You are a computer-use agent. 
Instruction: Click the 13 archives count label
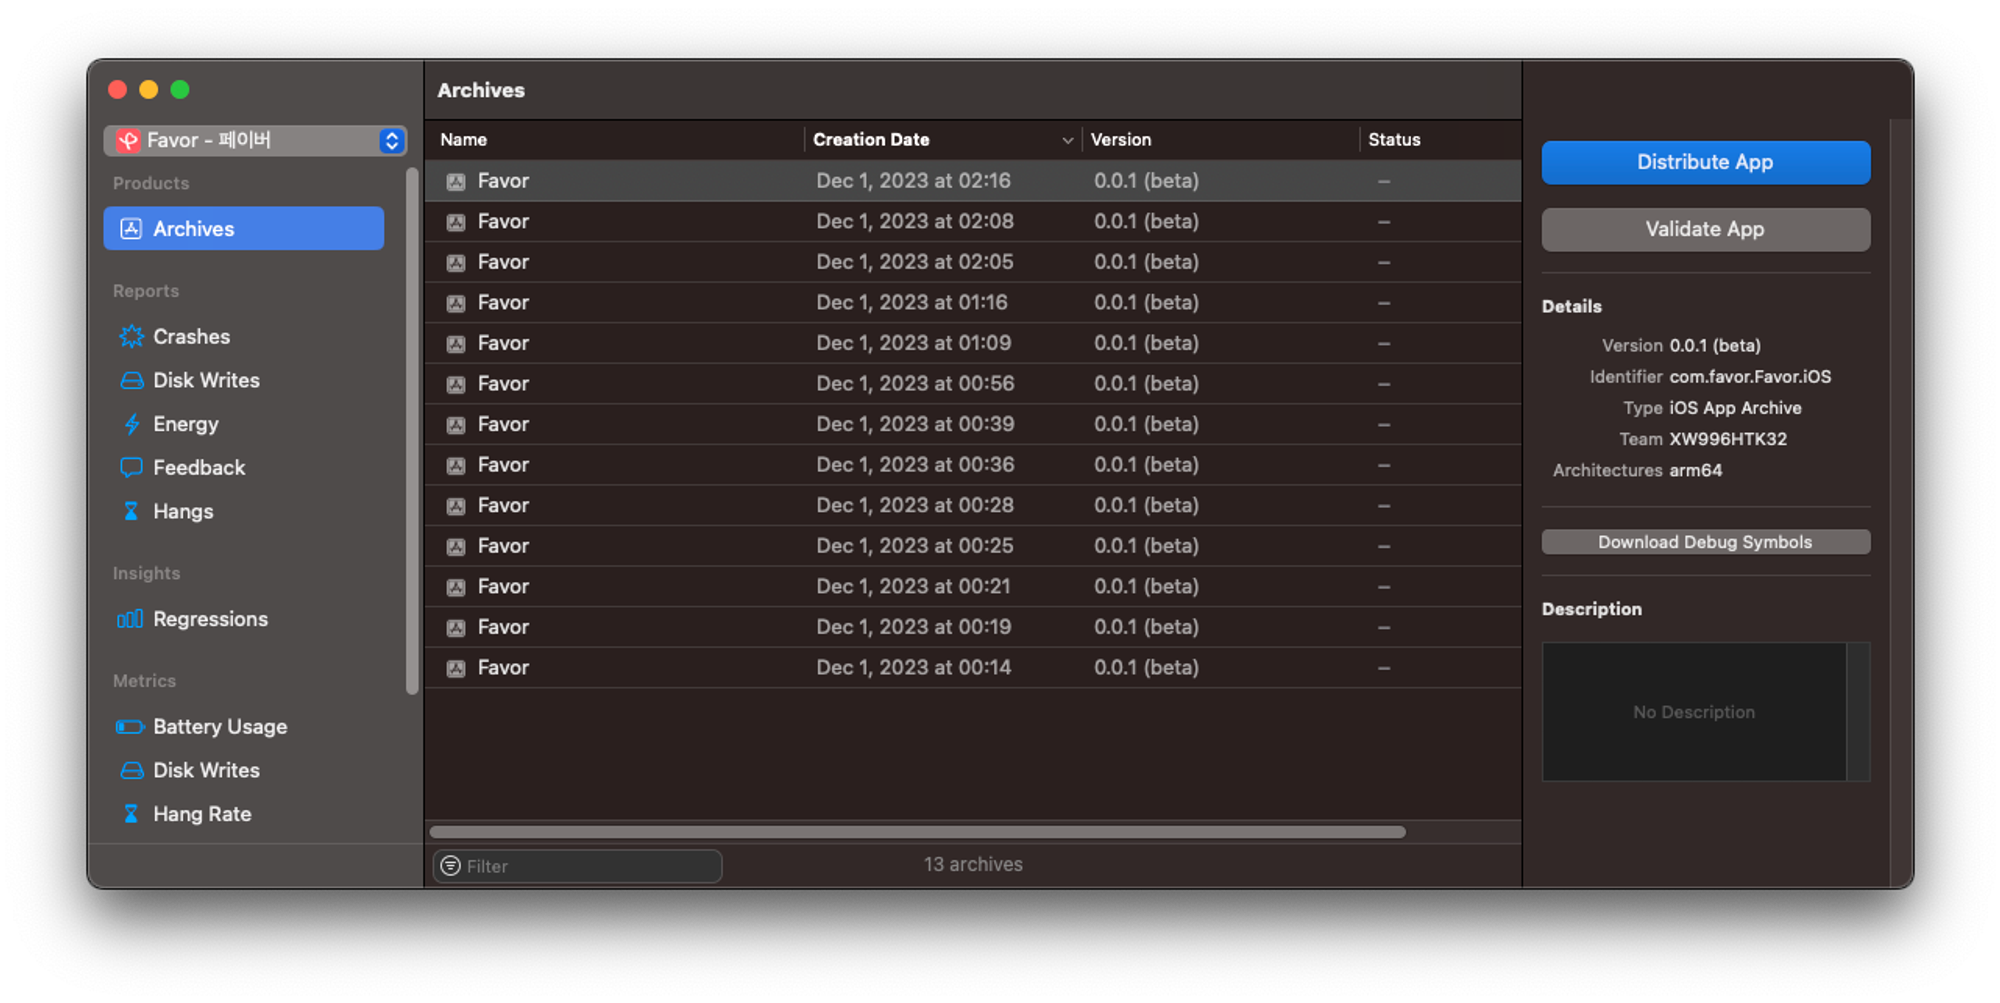[x=973, y=864]
